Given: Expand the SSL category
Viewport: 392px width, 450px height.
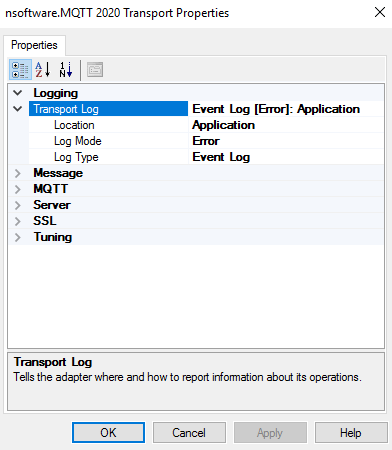Looking at the screenshot, I should (18, 221).
